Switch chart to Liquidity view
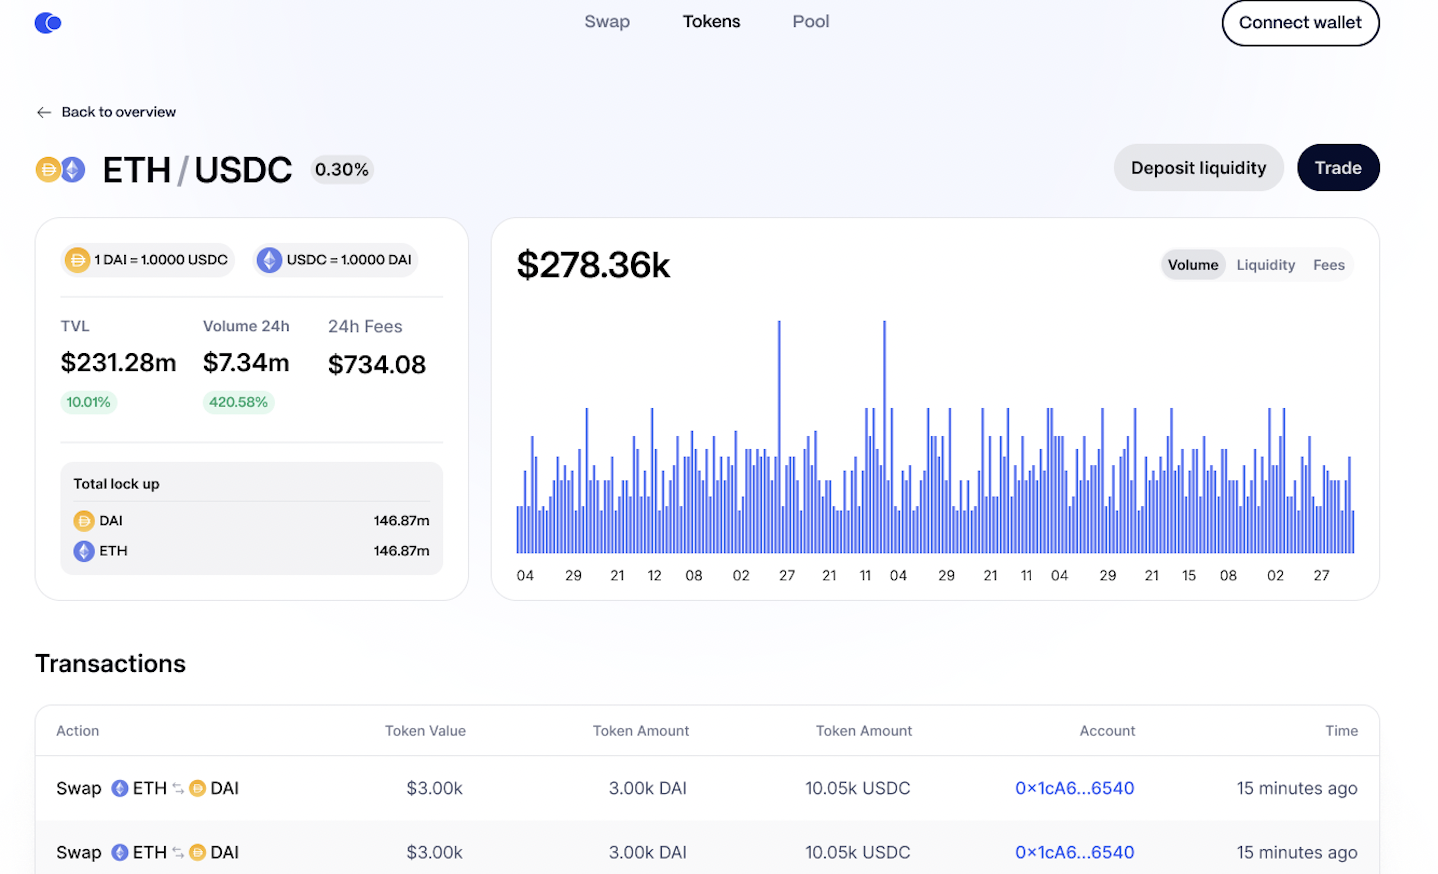 click(x=1265, y=265)
